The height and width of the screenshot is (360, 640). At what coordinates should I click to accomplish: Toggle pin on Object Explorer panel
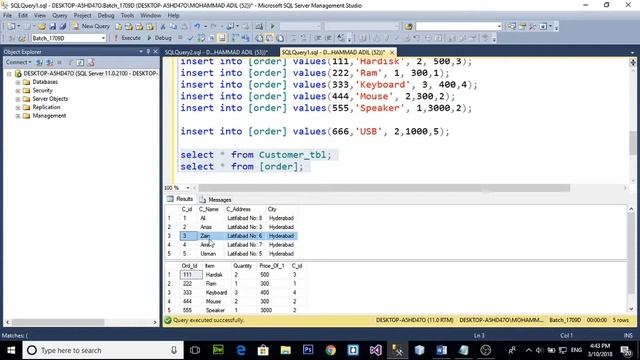148,51
